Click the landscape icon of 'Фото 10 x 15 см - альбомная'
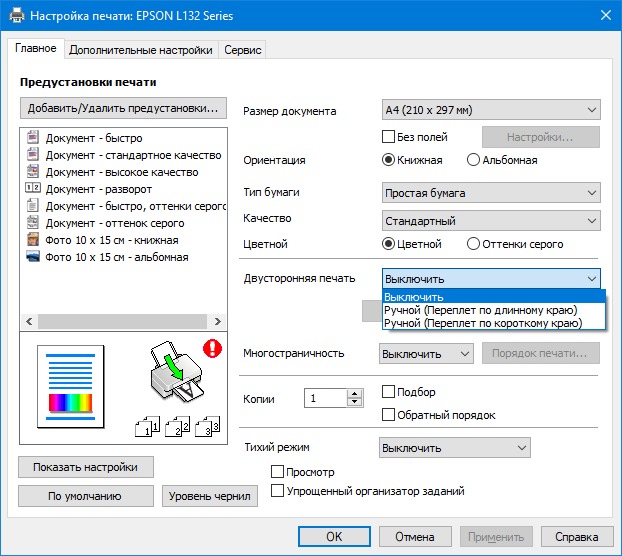The width and height of the screenshot is (622, 556). [33, 257]
